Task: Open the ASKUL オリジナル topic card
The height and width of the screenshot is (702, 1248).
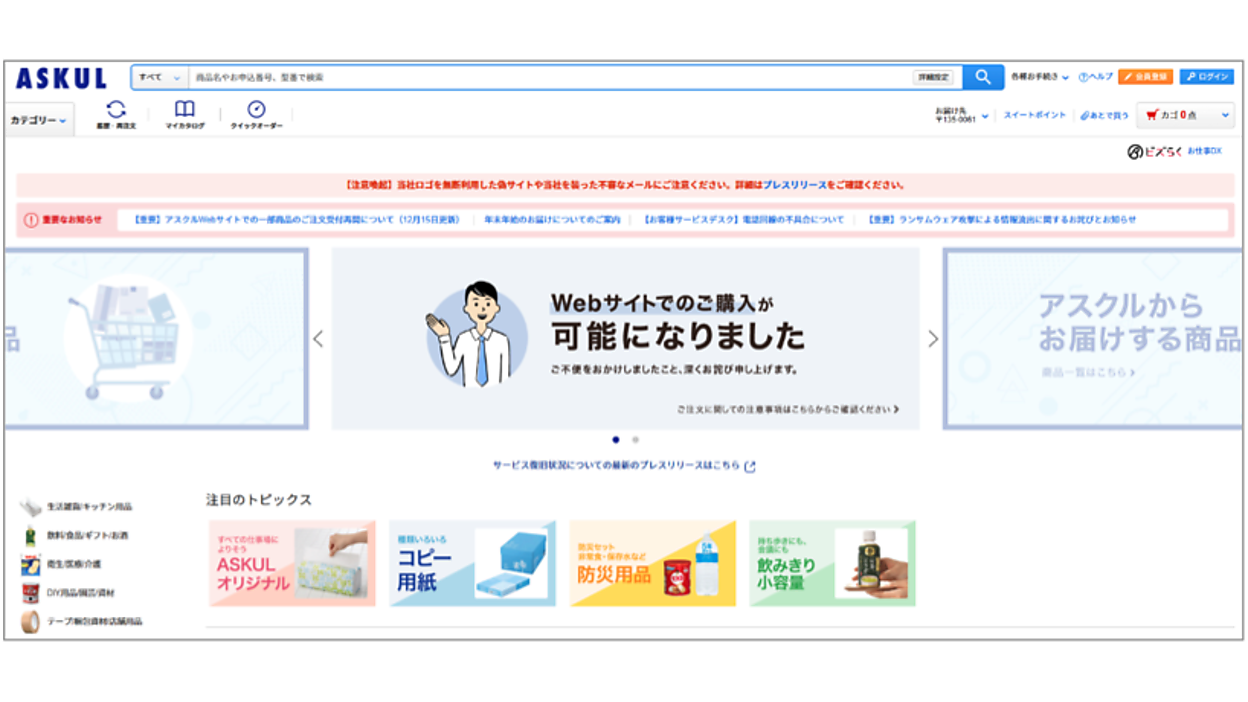Action: click(292, 563)
